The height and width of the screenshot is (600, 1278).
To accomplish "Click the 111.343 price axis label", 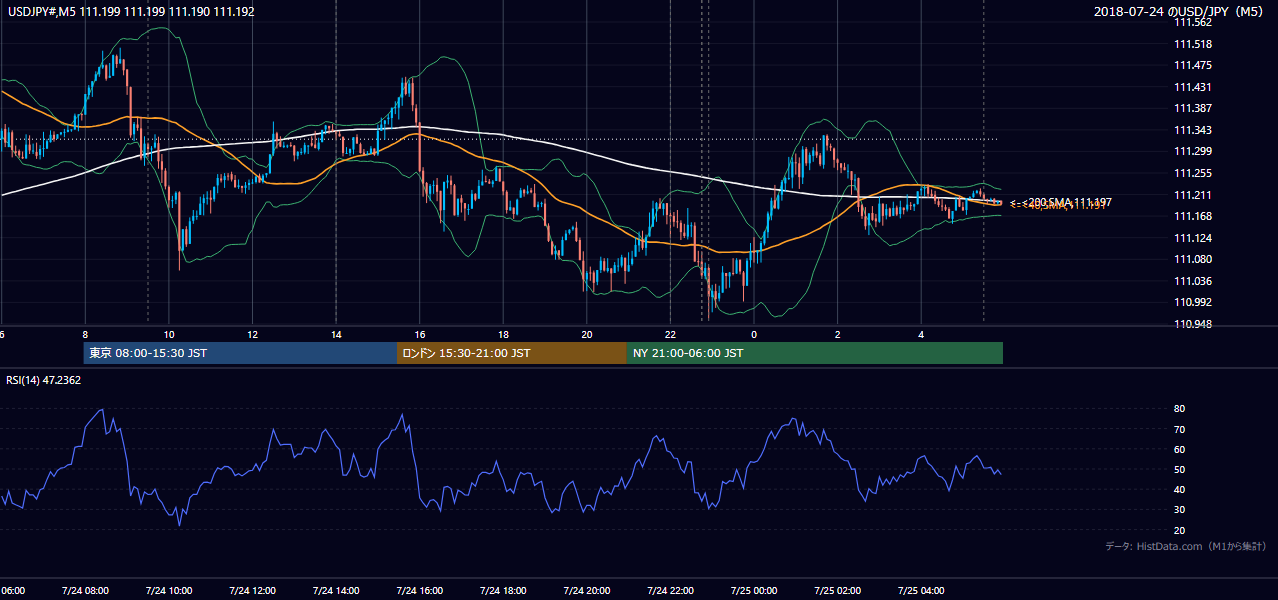I will coord(1193,130).
